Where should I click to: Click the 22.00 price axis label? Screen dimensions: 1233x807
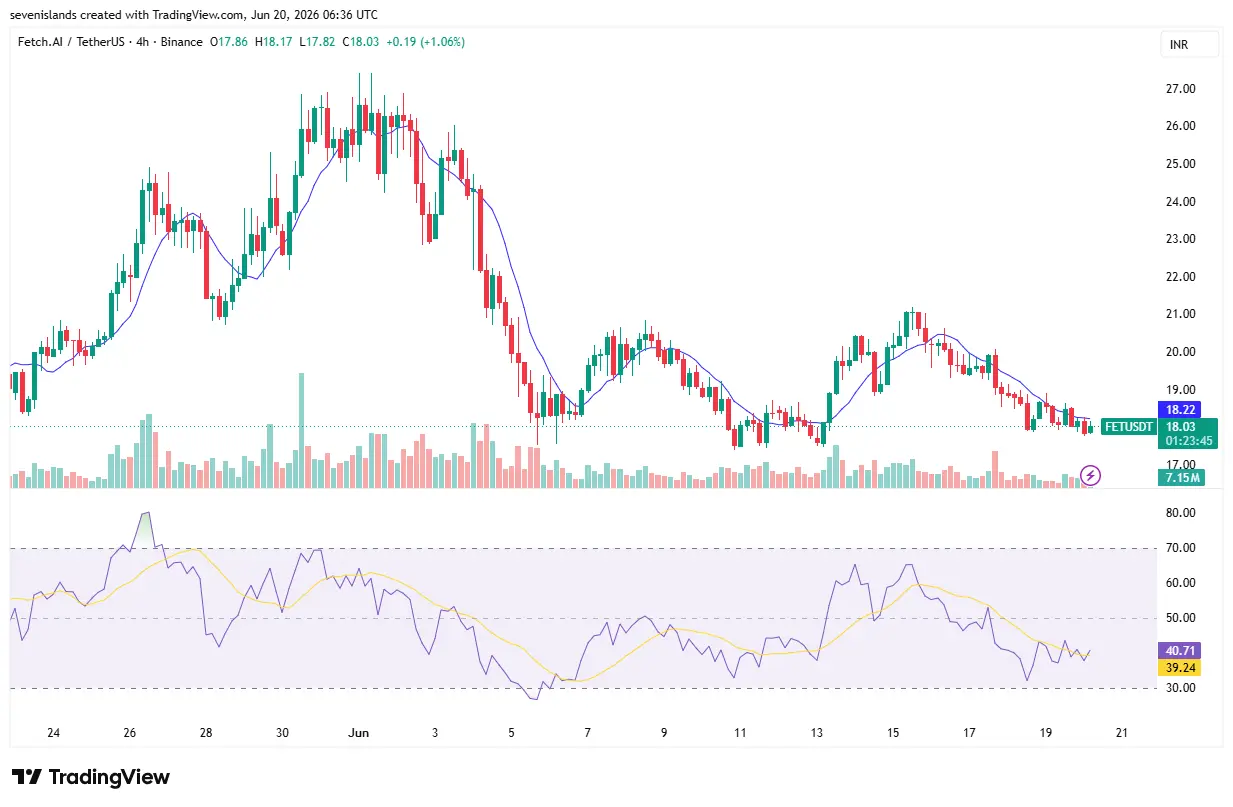(1181, 277)
